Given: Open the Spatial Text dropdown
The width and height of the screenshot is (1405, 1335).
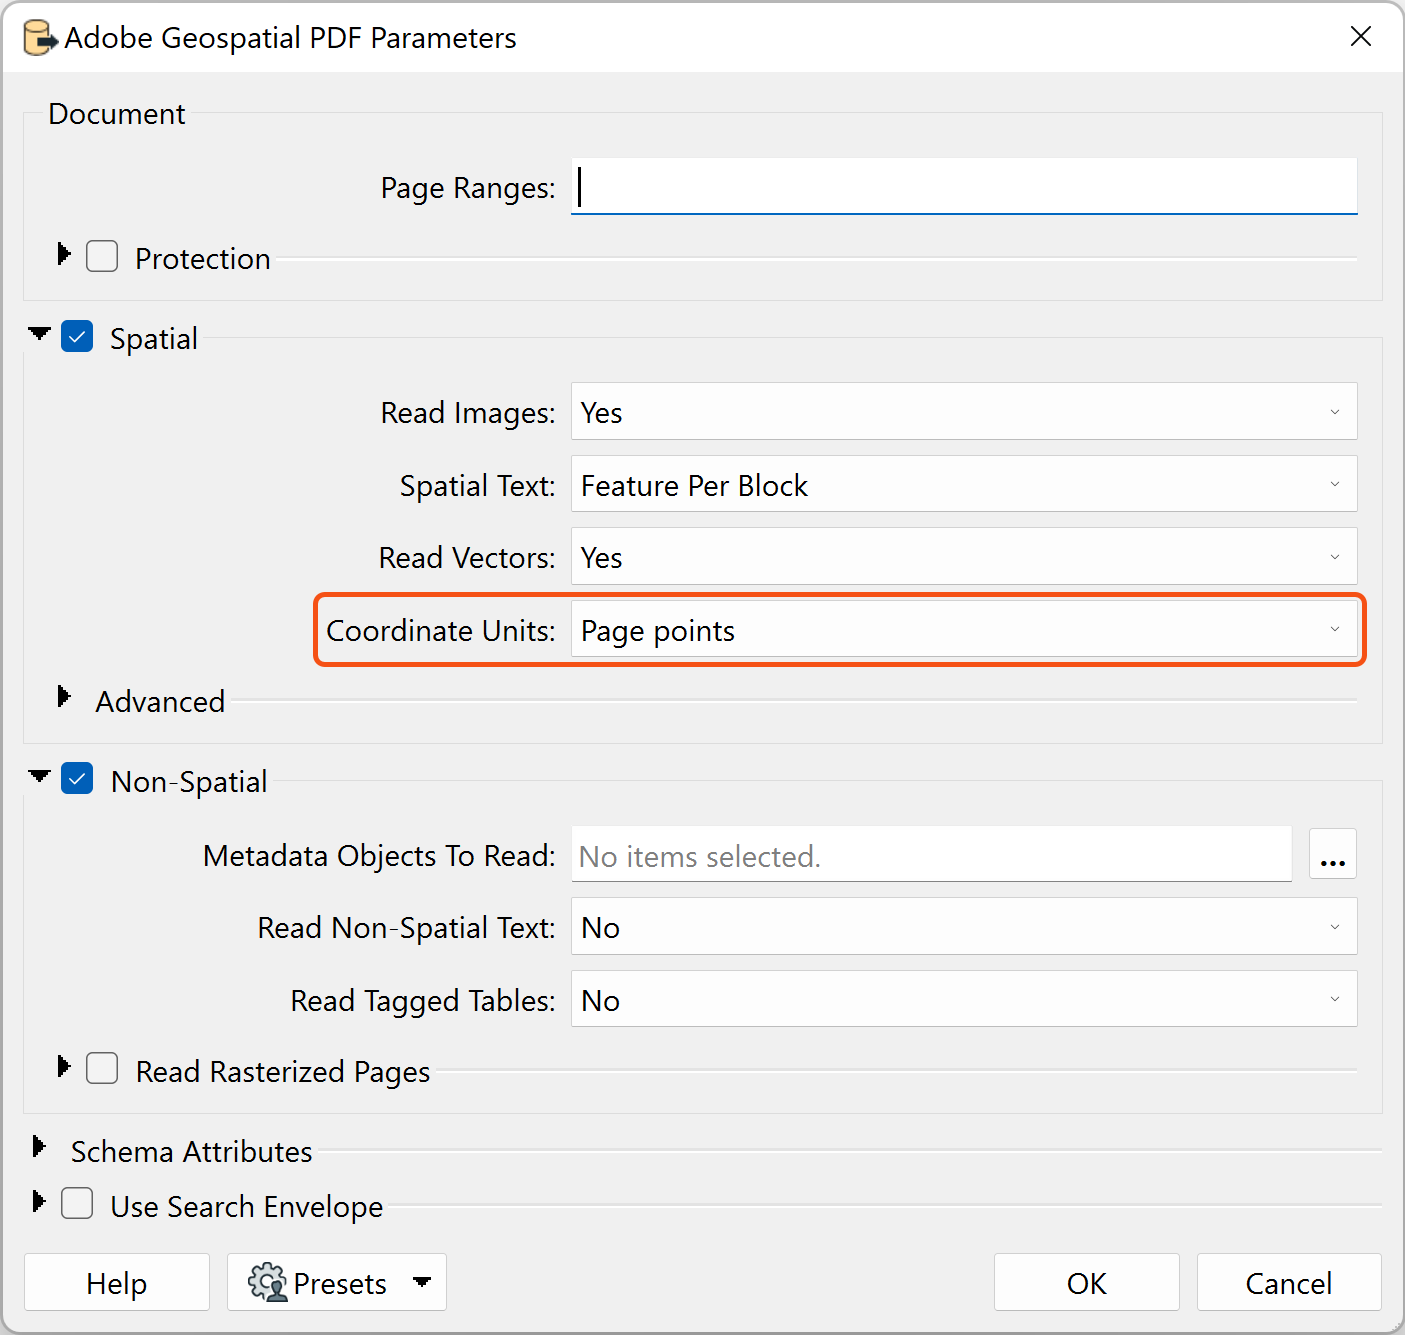Looking at the screenshot, I should 964,484.
